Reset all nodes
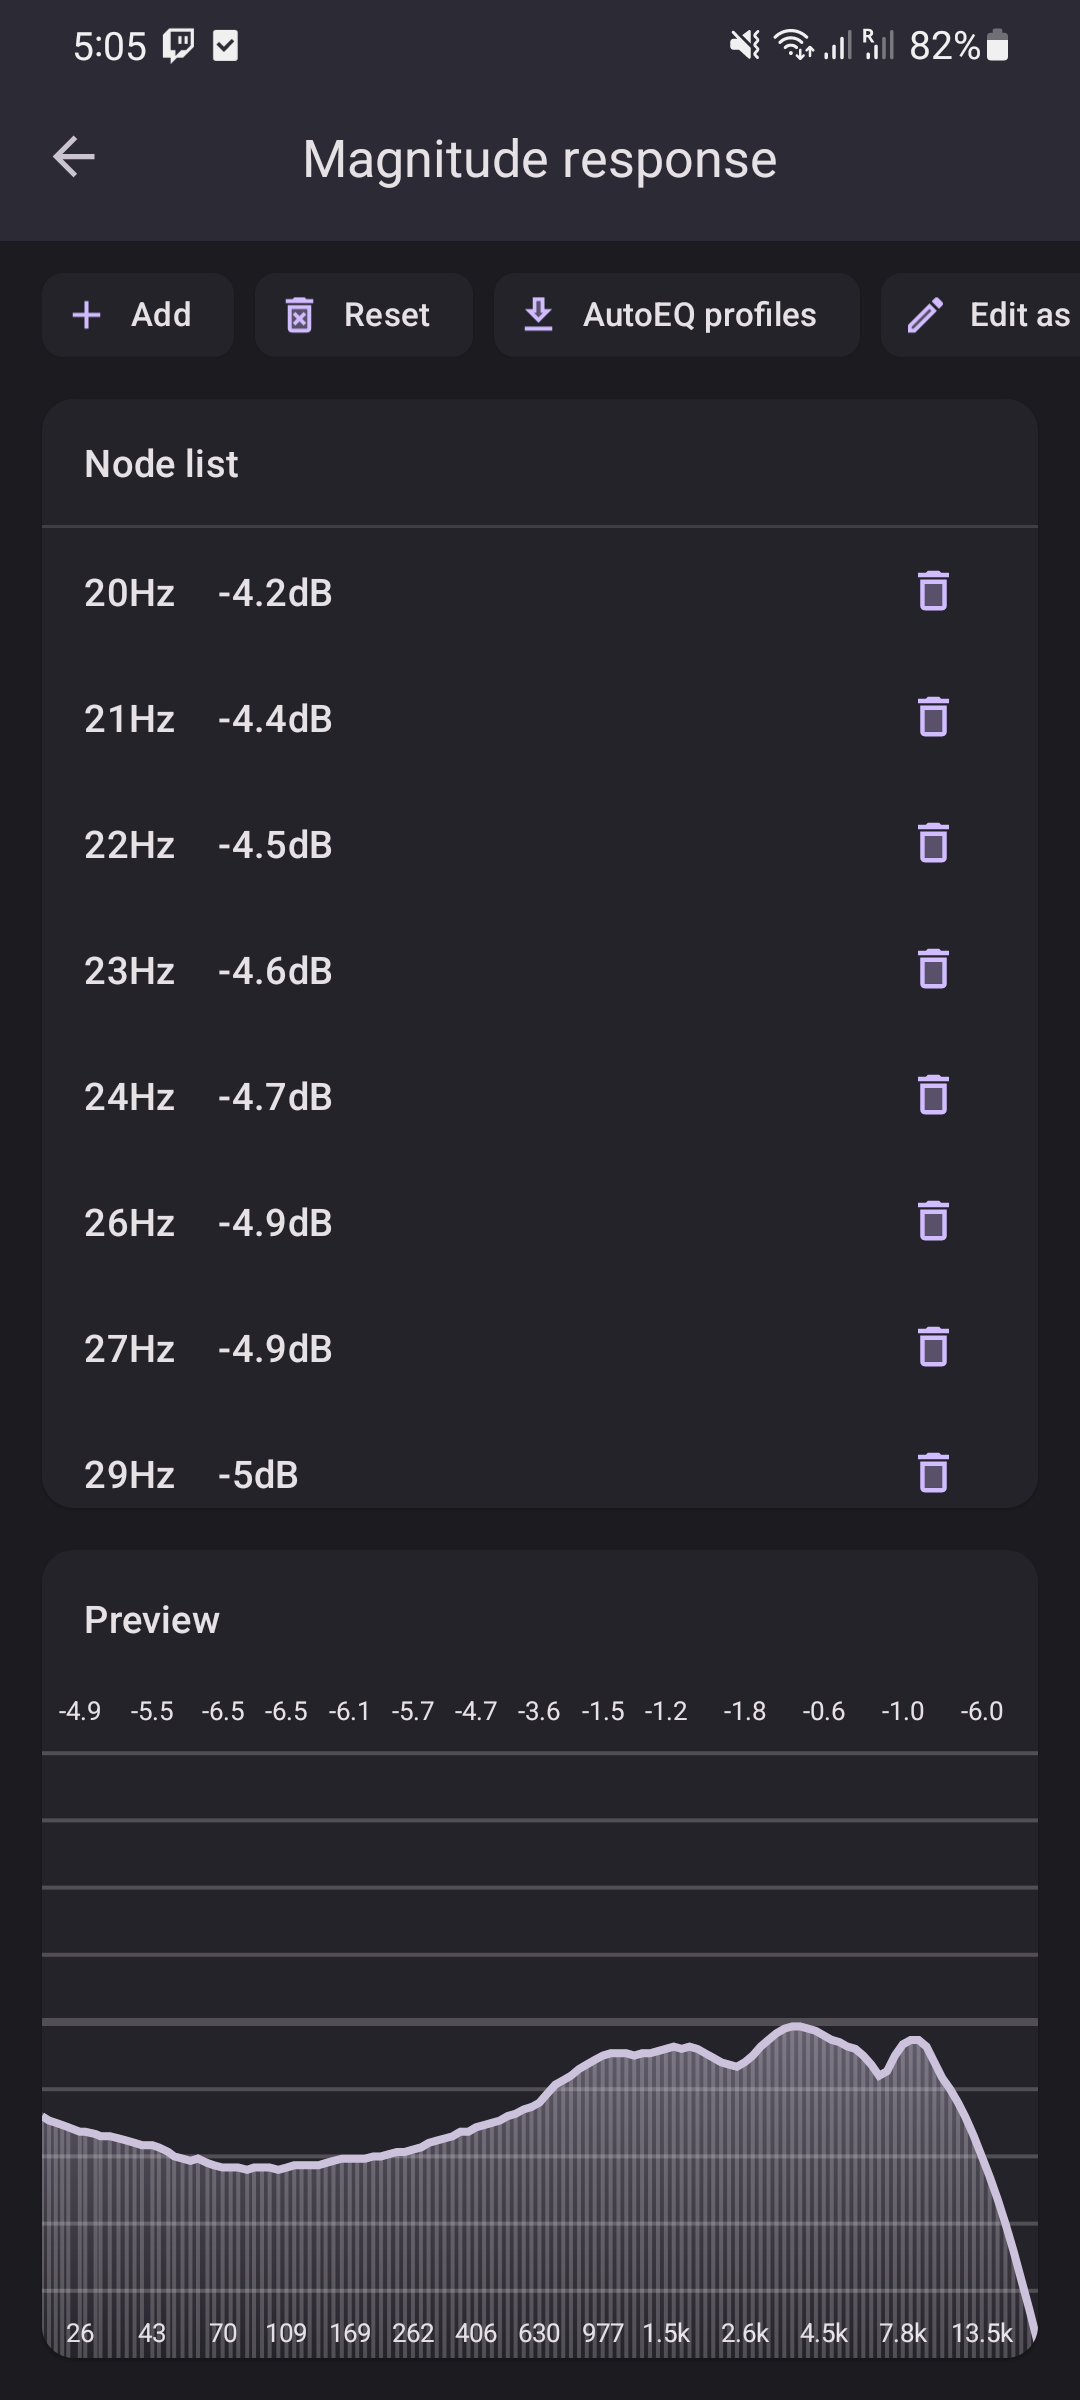 [364, 315]
